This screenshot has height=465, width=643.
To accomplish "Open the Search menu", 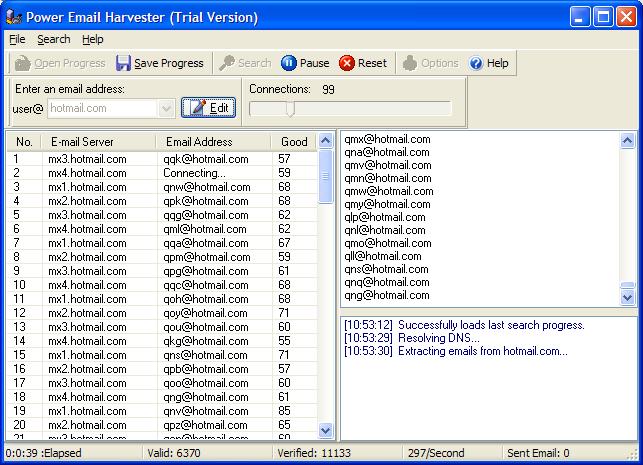I will [x=54, y=39].
